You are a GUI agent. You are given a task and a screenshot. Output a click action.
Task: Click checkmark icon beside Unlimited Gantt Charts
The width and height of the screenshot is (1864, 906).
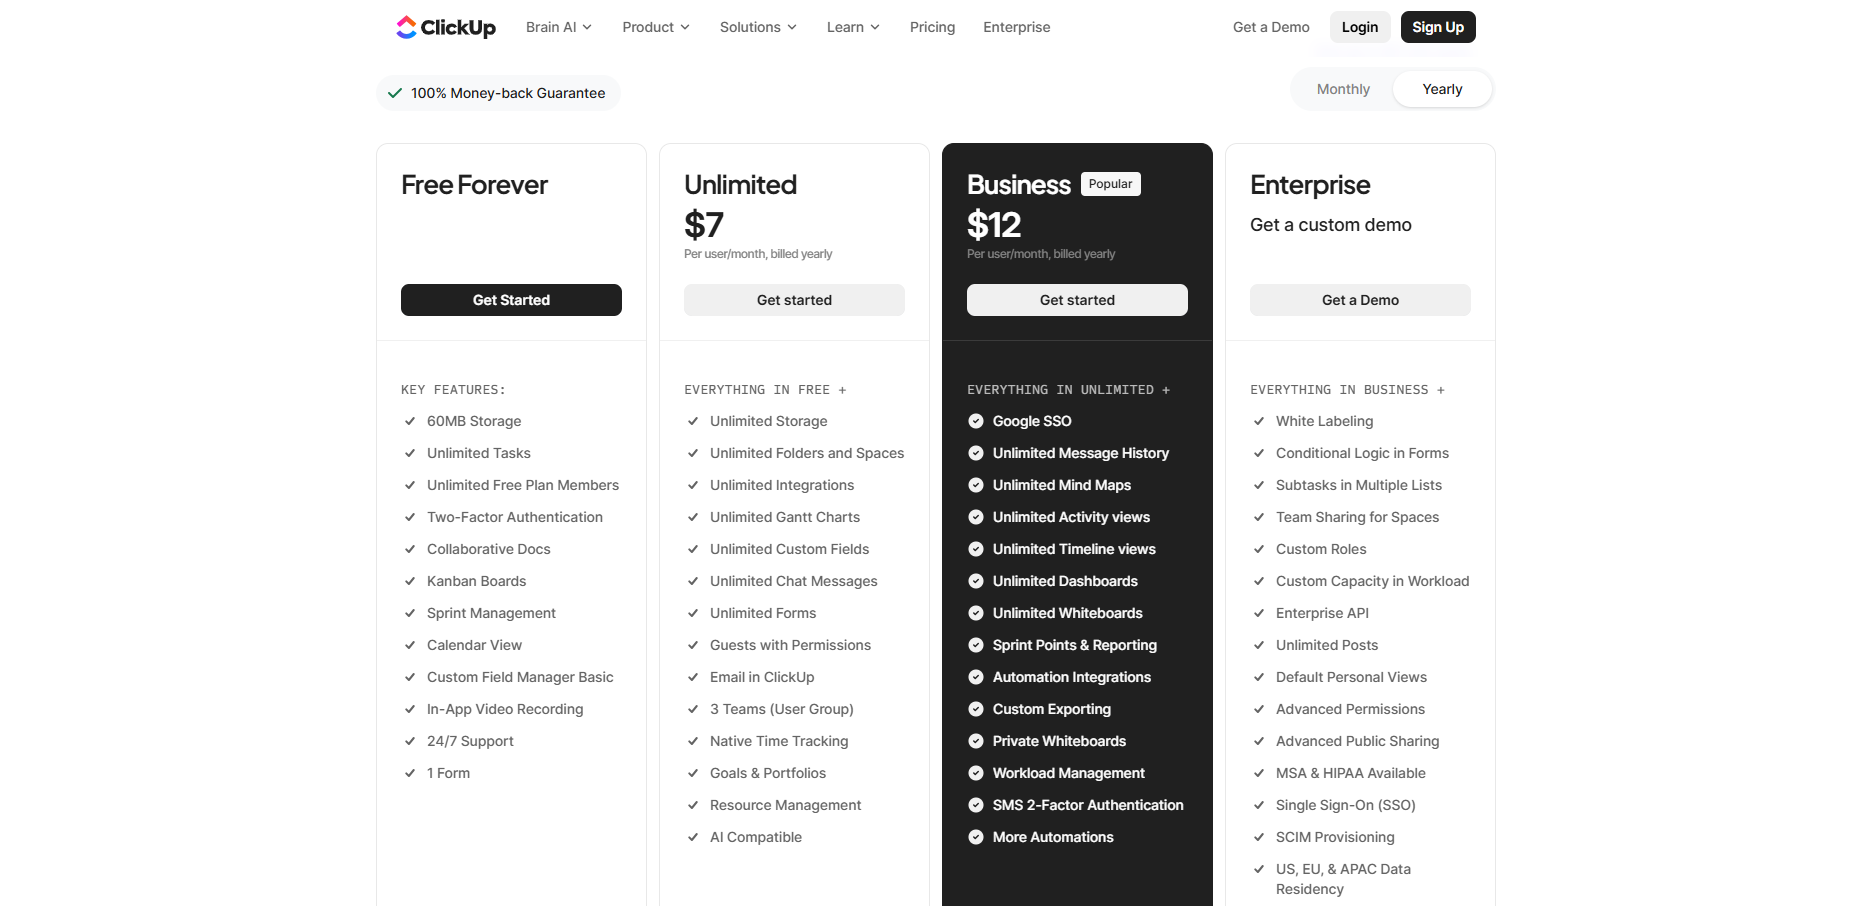click(693, 517)
